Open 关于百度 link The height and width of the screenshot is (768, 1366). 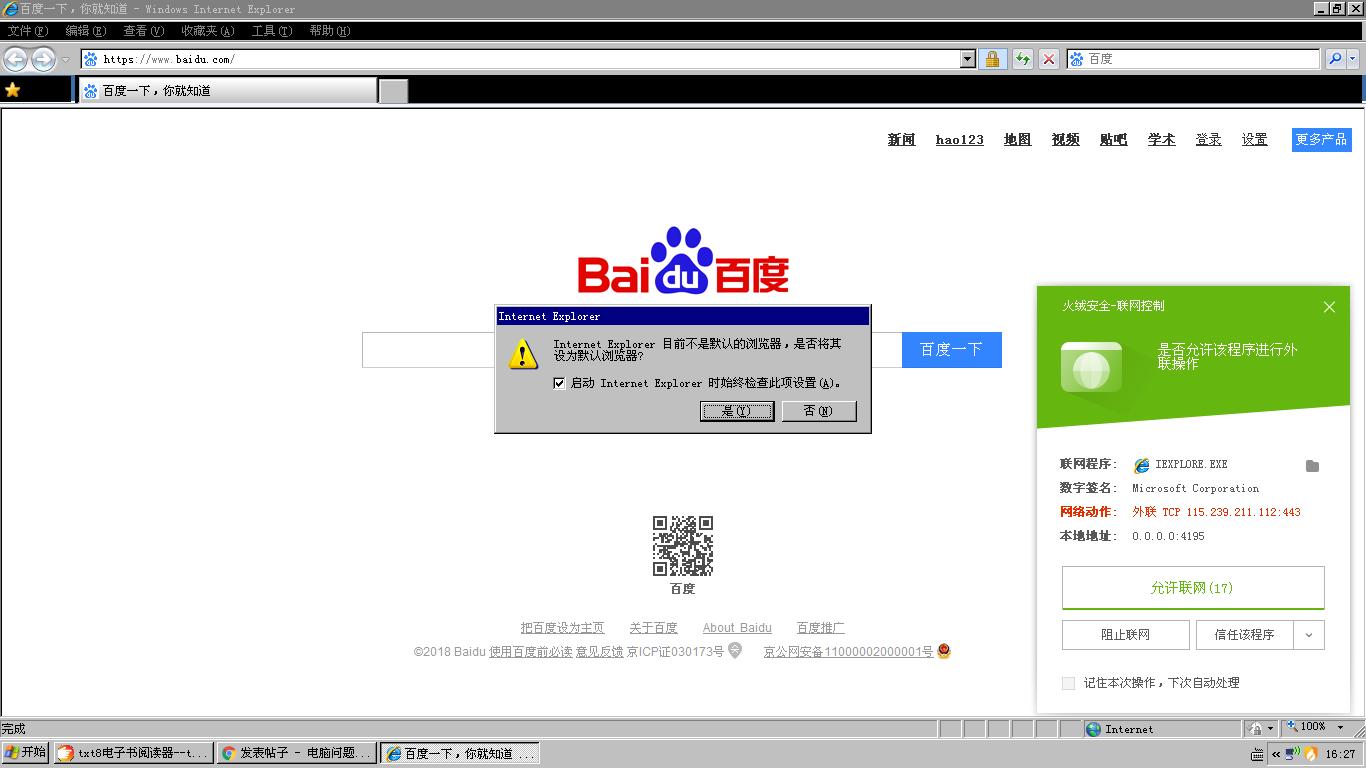tap(653, 628)
